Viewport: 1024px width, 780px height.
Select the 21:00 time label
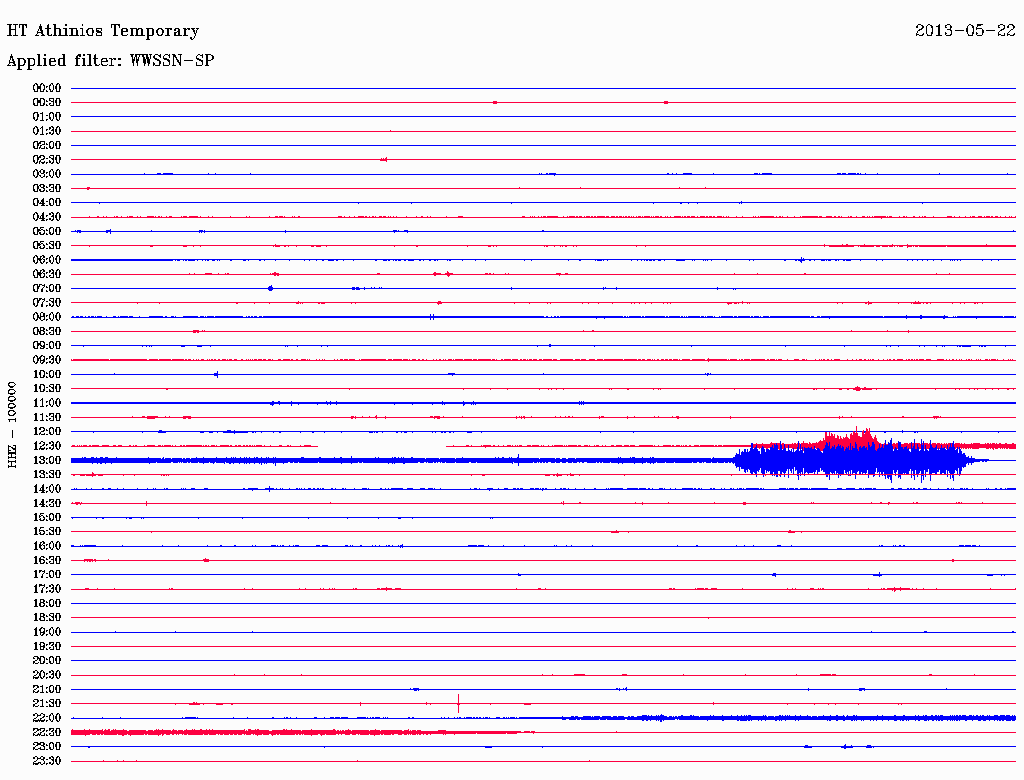(47, 689)
